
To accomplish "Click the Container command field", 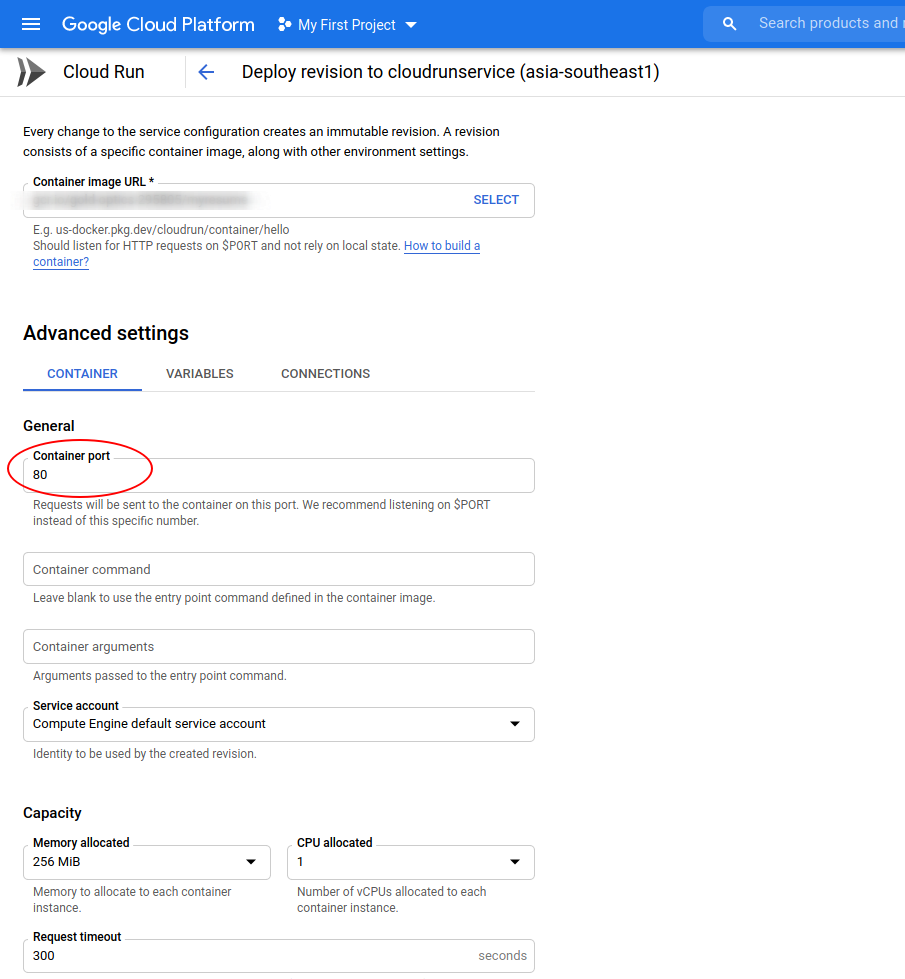I will click(279, 569).
